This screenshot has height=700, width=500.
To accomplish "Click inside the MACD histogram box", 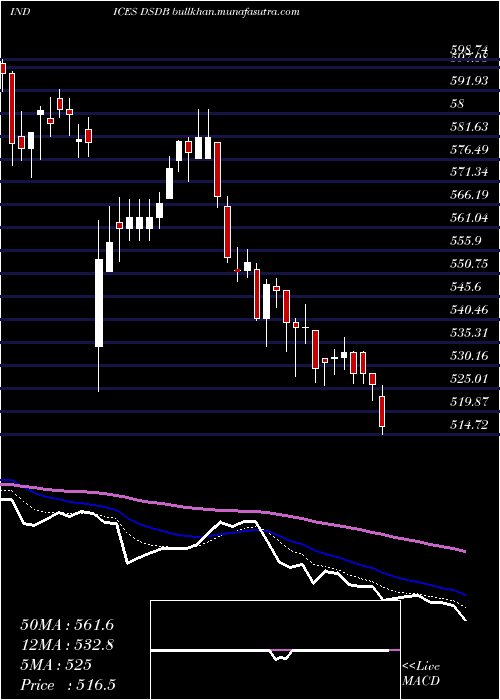I will (275, 650).
